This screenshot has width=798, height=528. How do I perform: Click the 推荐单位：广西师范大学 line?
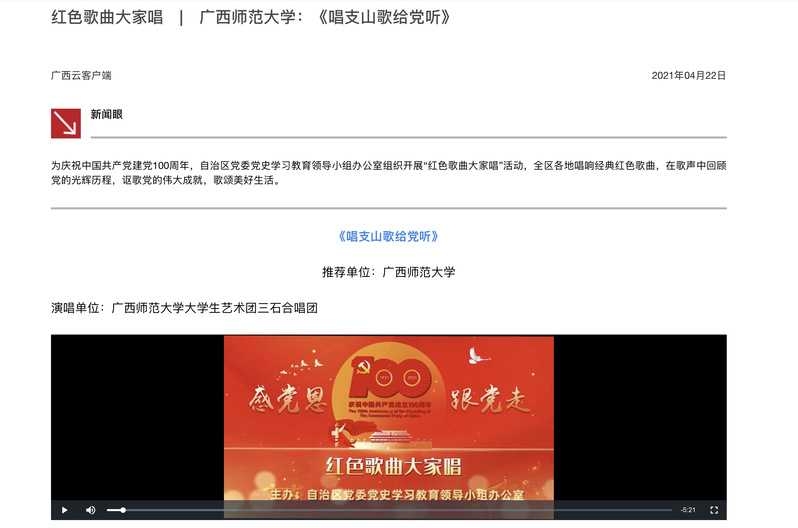388,272
